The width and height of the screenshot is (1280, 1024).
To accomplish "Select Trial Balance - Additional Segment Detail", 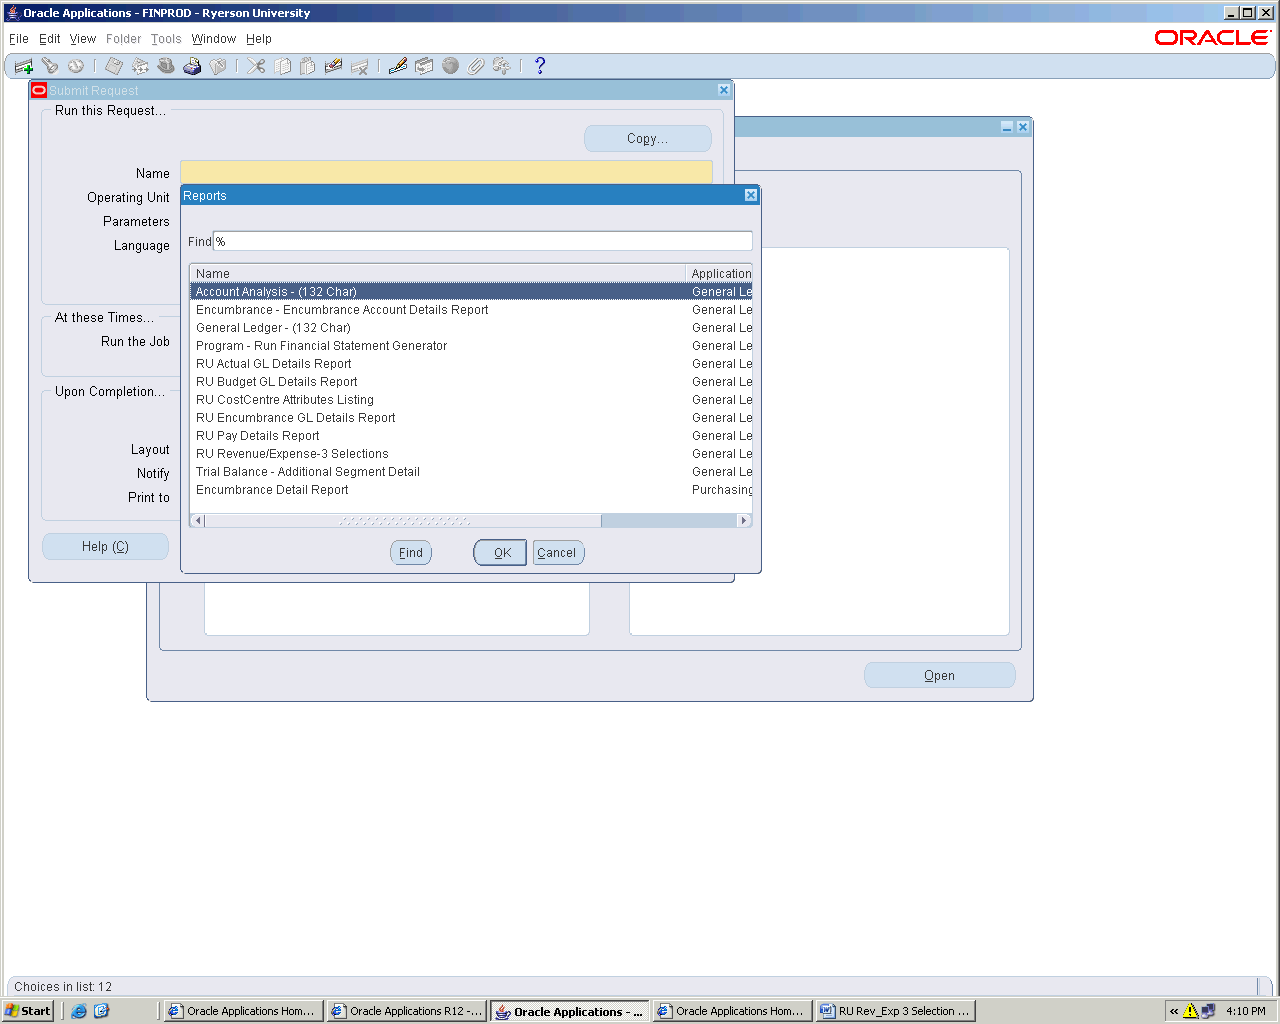I will (x=307, y=472).
